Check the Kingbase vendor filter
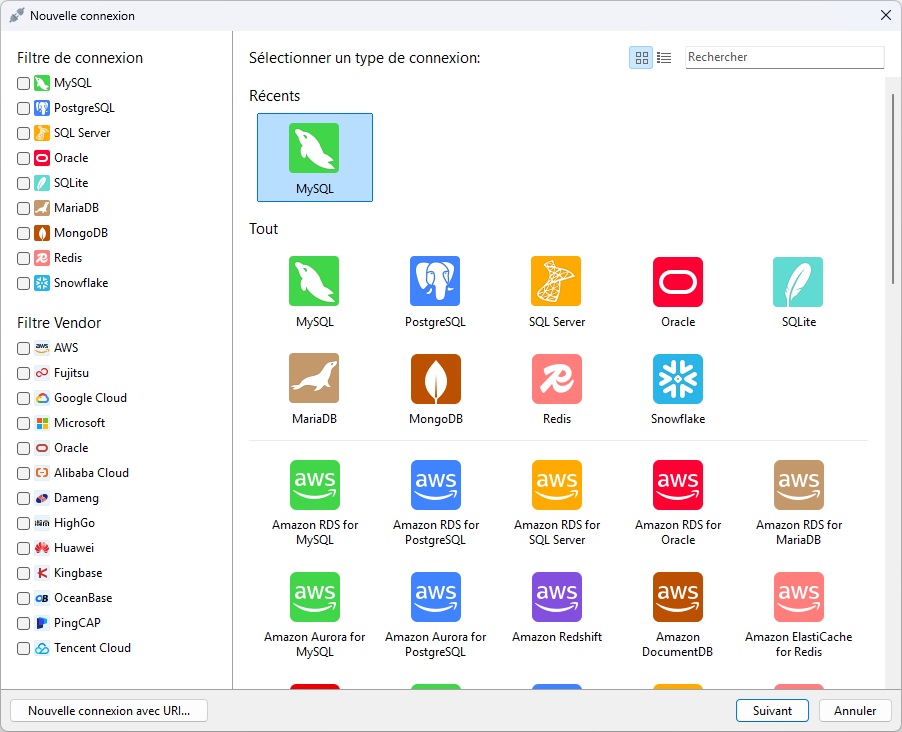 click(x=24, y=573)
